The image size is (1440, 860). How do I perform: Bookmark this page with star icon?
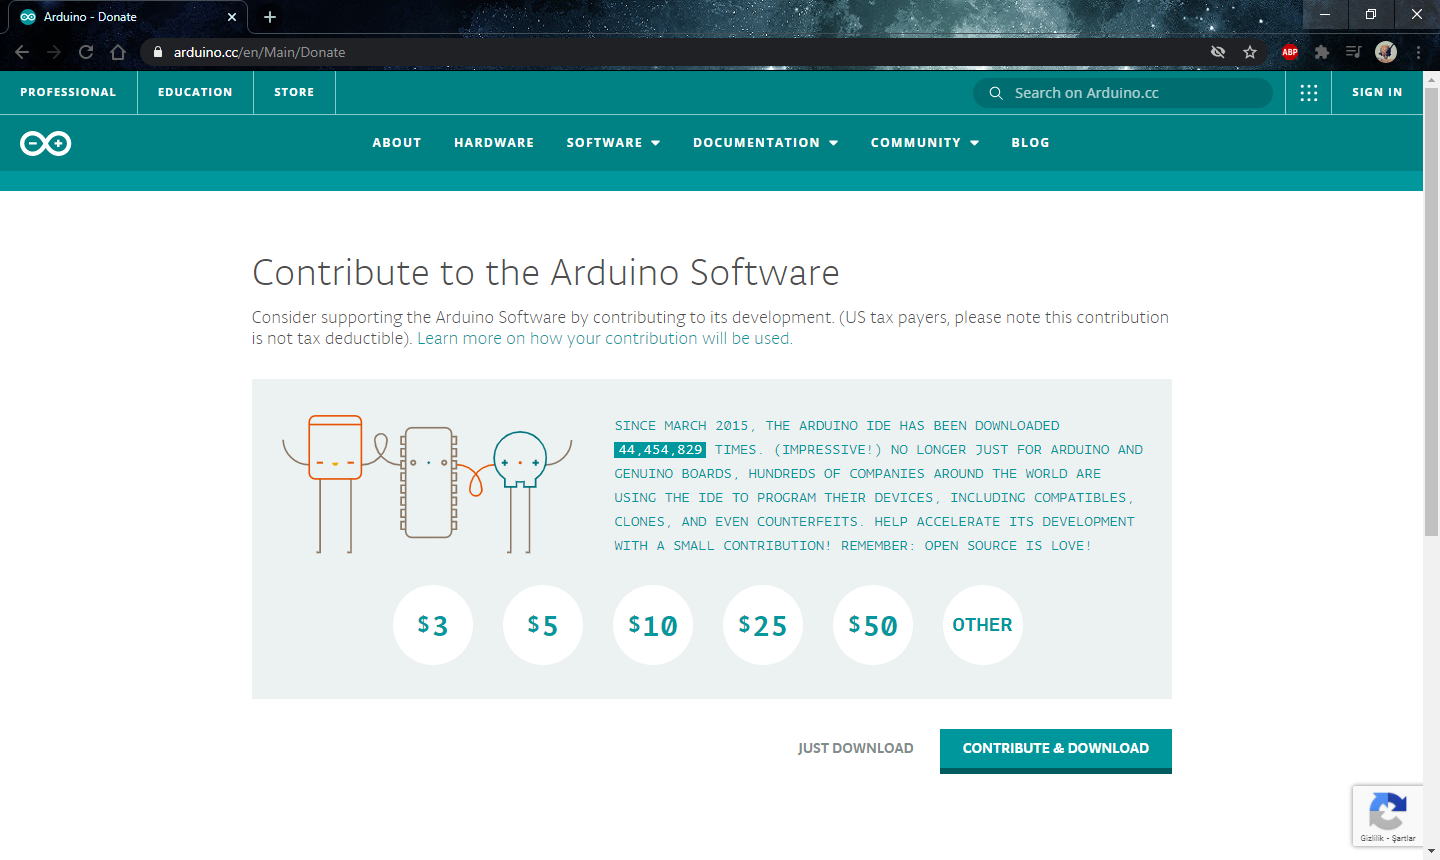click(1250, 52)
